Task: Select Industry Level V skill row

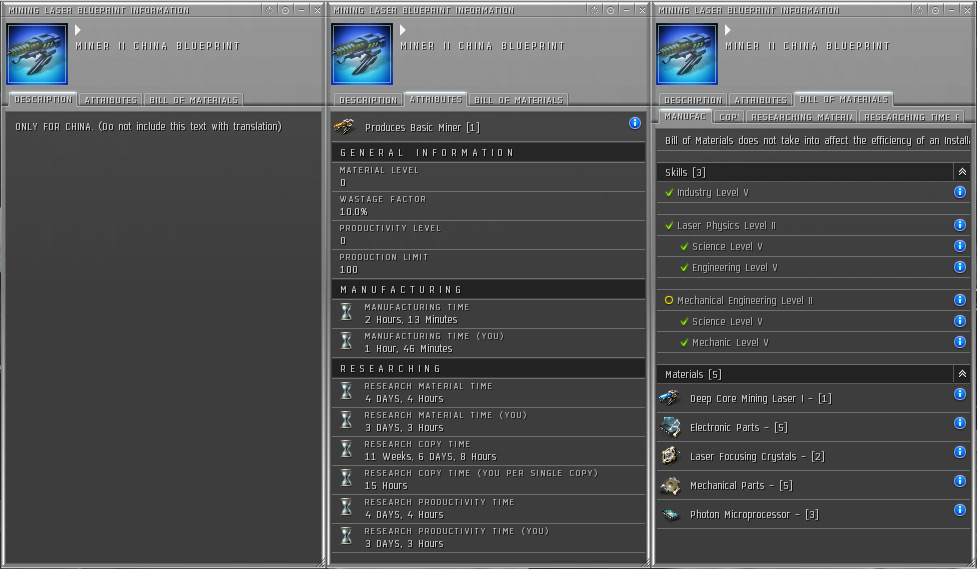Action: tap(813, 193)
